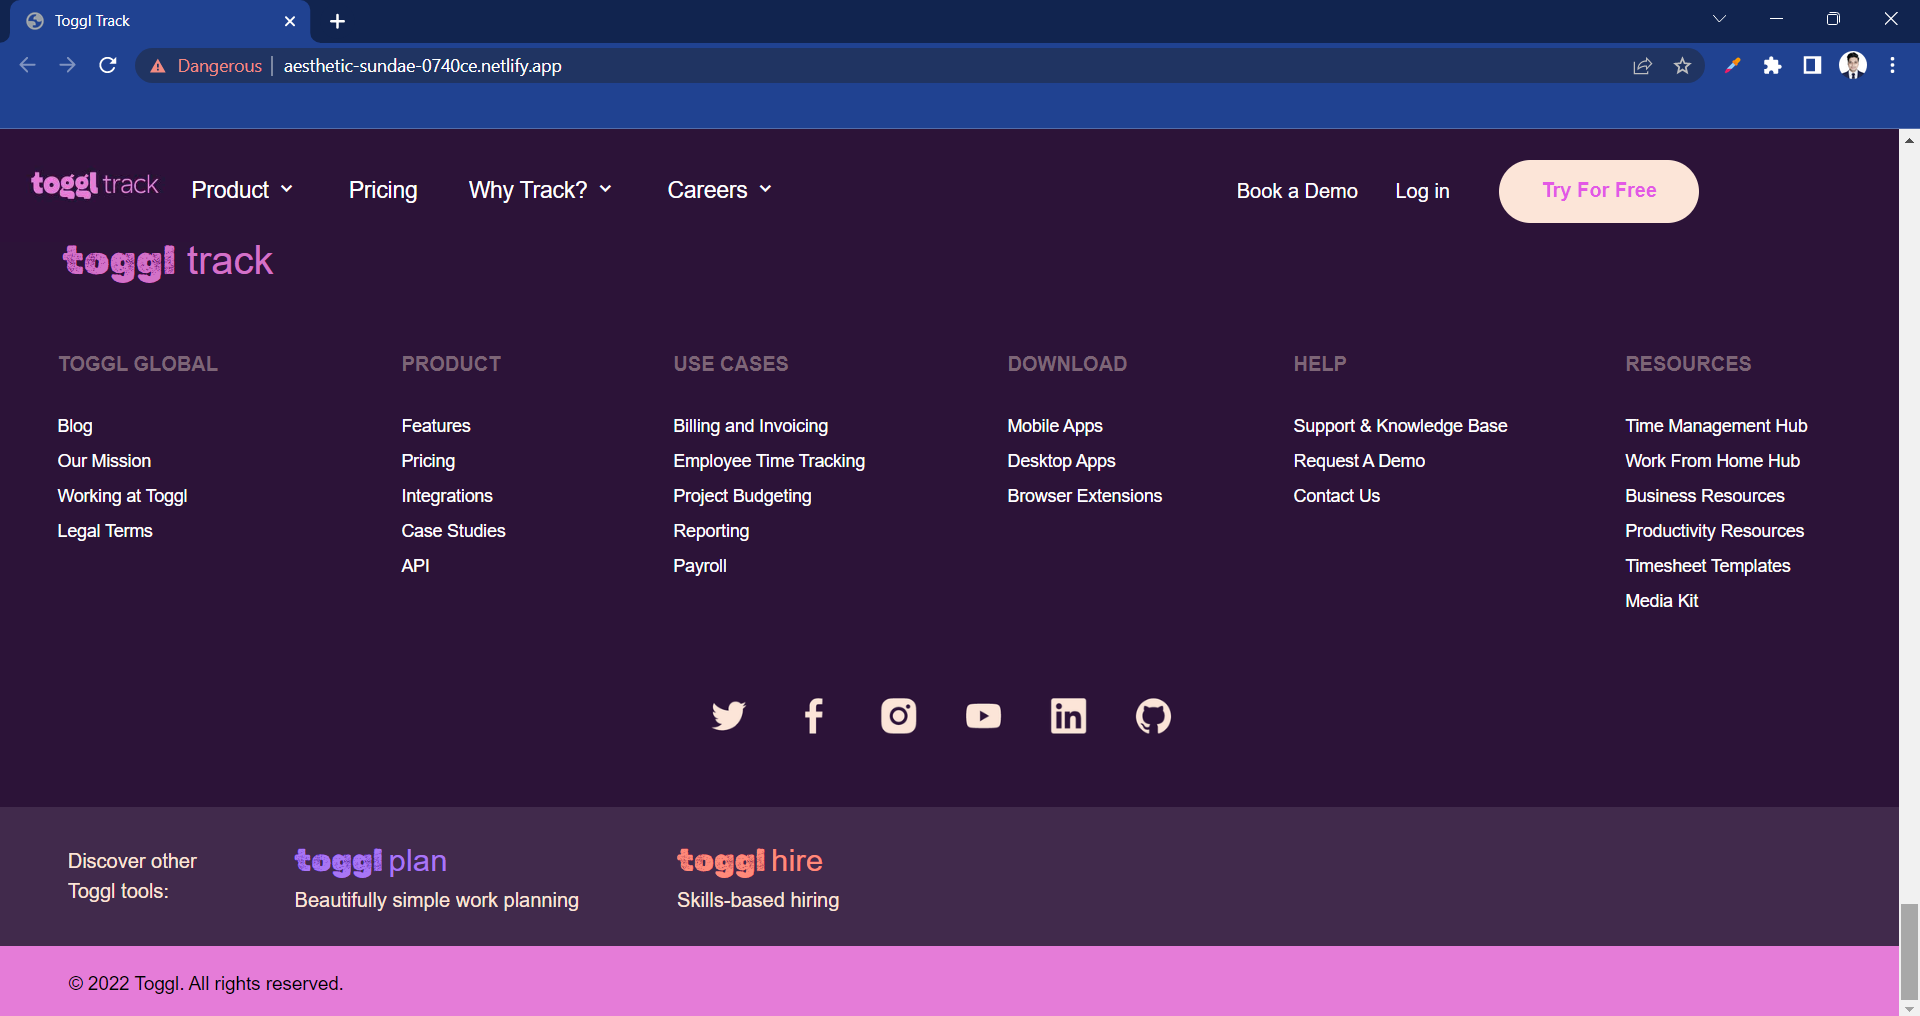Click the small toggl track logo in navbar
1920x1016 pixels.
click(95, 185)
